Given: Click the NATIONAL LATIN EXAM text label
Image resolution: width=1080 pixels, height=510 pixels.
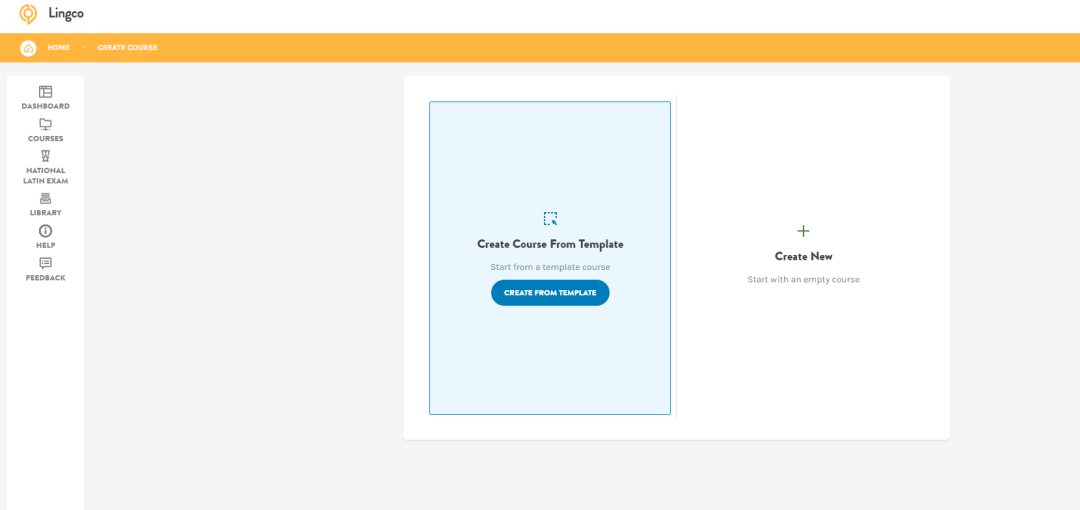Looking at the screenshot, I should [45, 176].
